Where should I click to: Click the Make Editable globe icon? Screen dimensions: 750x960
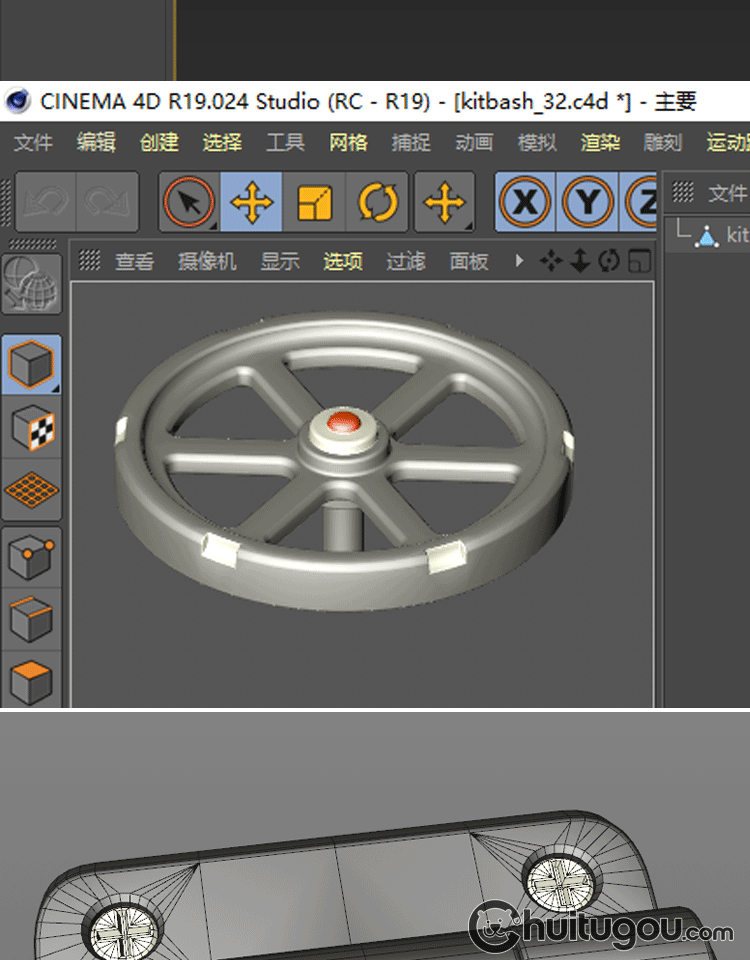(31, 284)
